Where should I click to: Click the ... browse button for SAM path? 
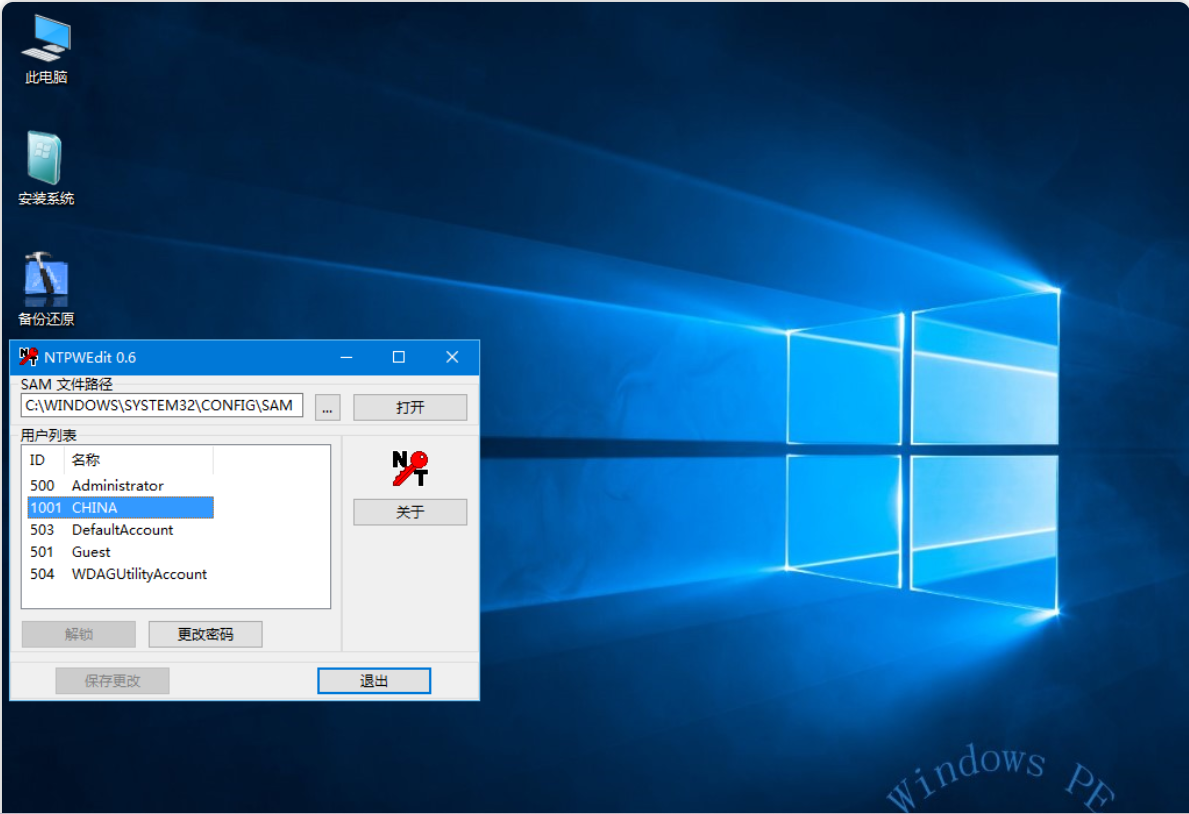point(327,407)
